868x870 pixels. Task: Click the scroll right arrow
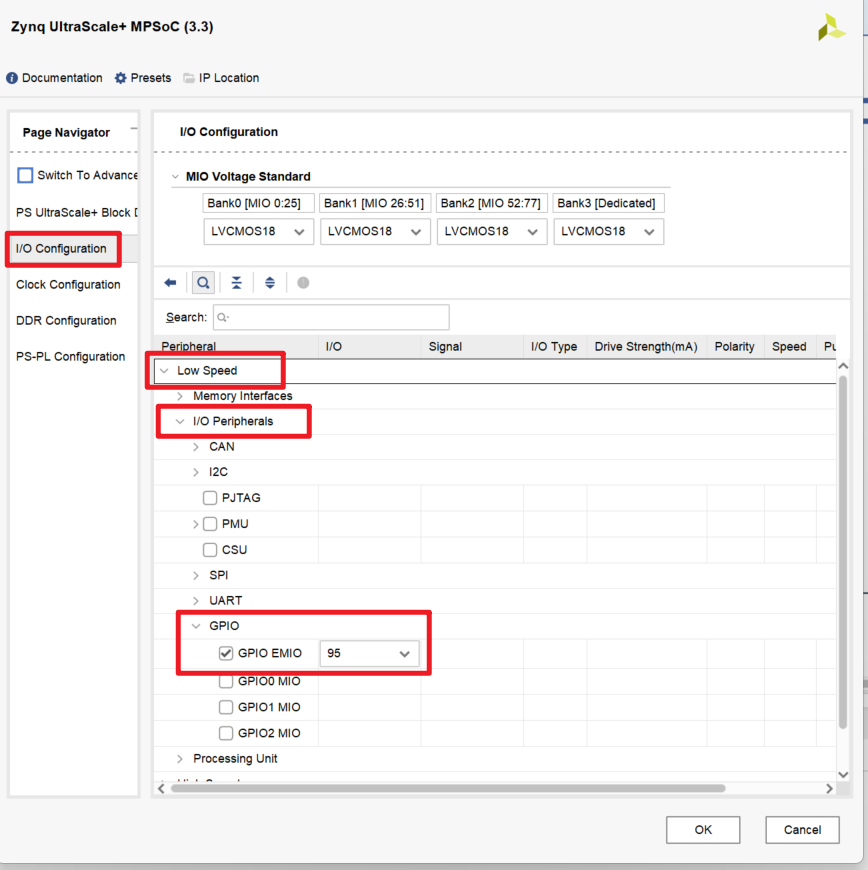coord(830,788)
